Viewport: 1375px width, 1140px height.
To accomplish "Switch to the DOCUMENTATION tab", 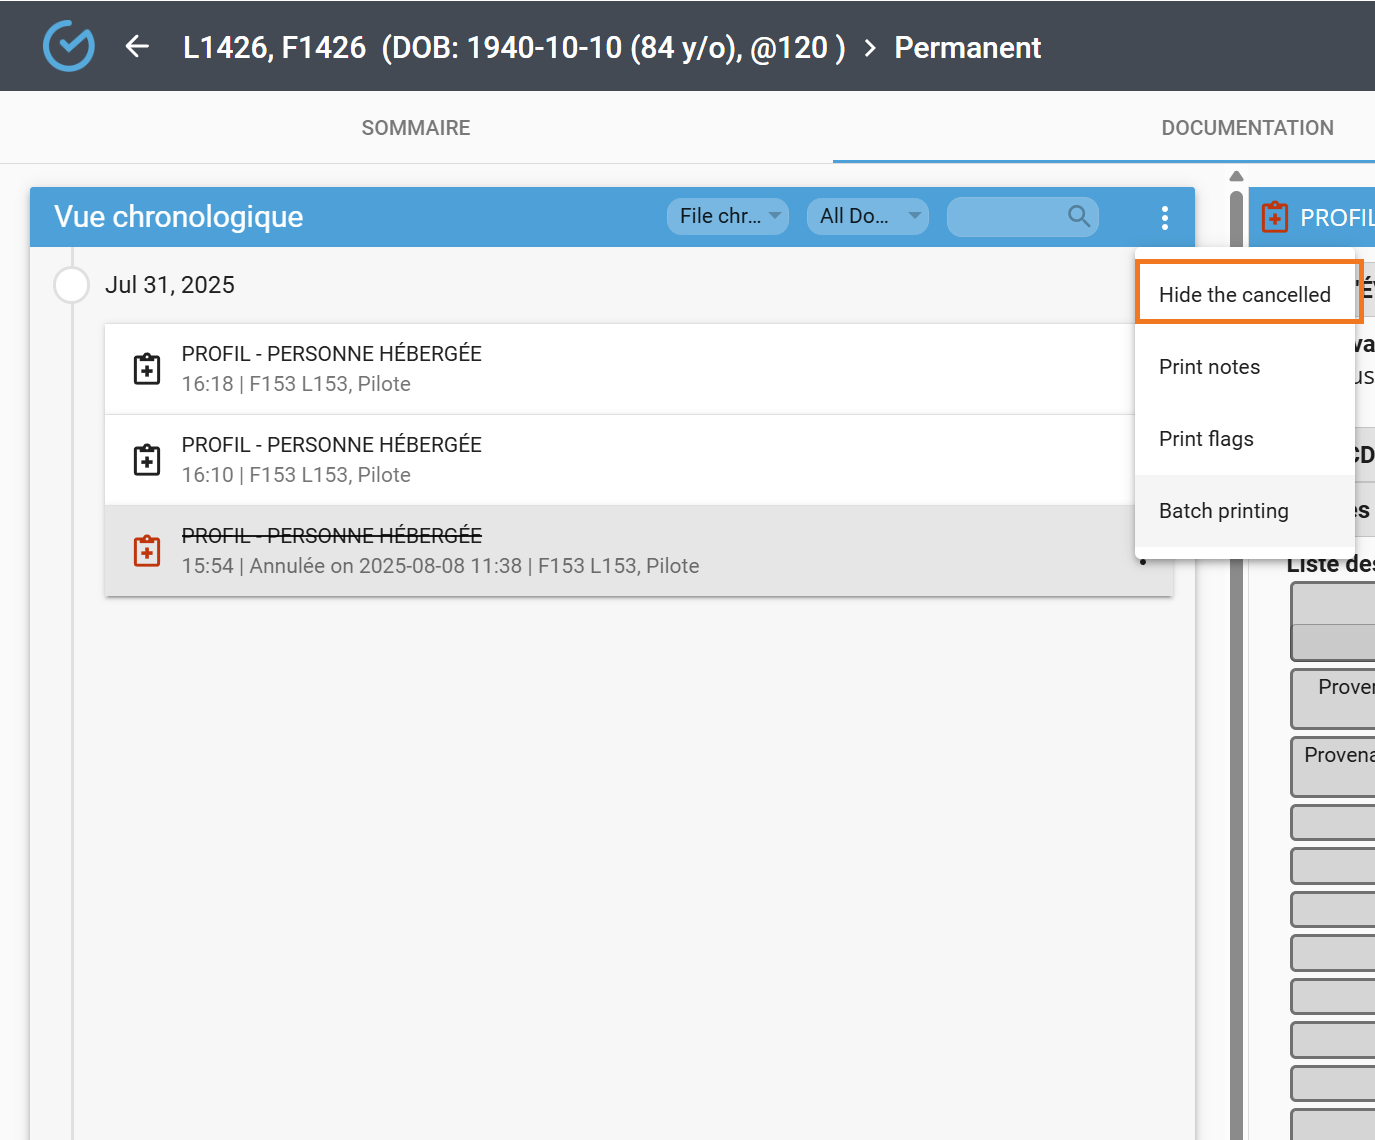I will pos(1246,128).
